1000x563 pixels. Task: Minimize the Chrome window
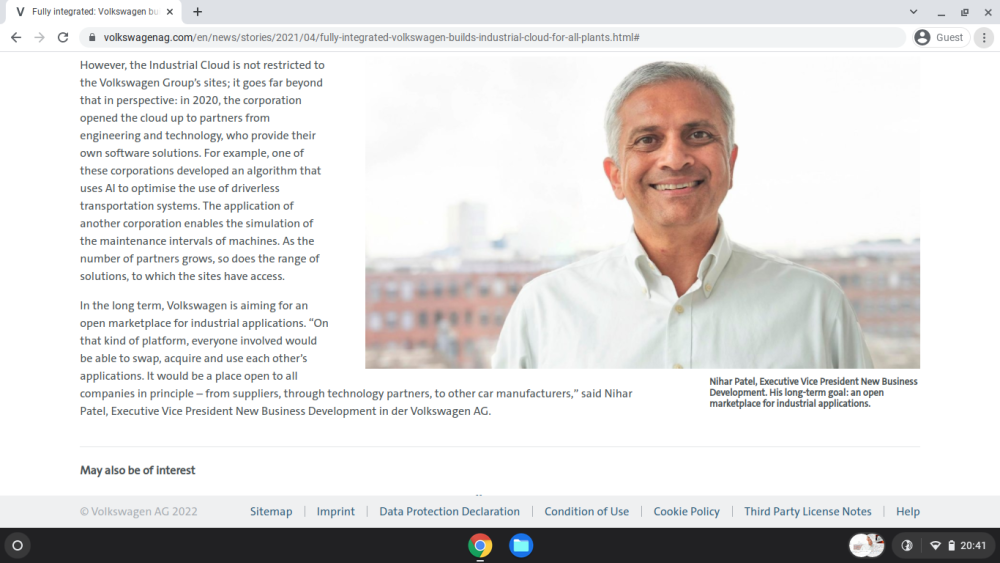[941, 12]
